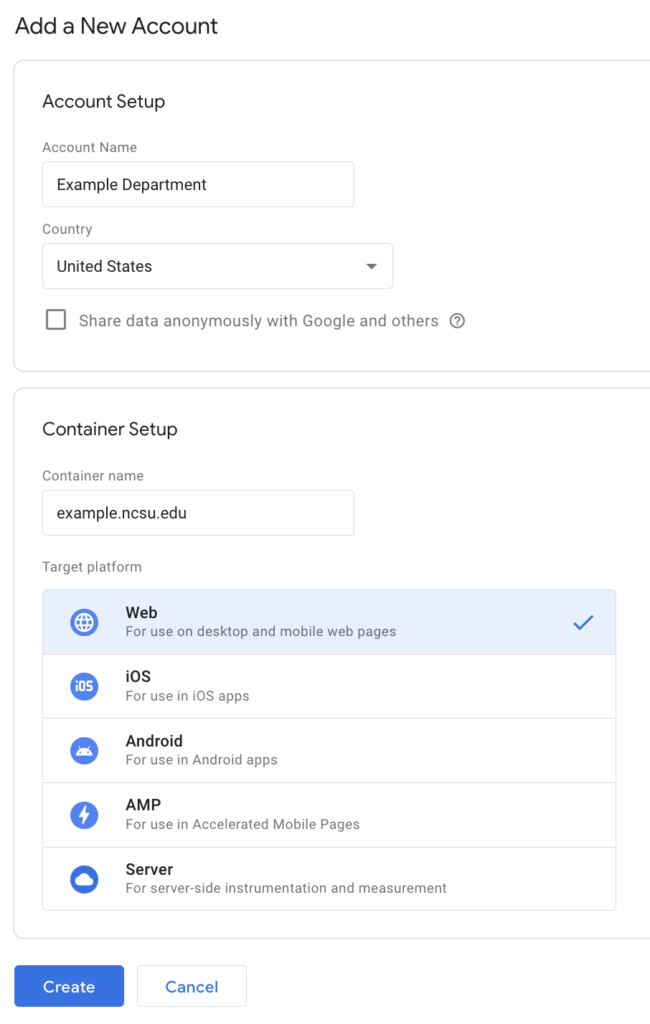Enable sharing data anonymously with Google

[55, 320]
